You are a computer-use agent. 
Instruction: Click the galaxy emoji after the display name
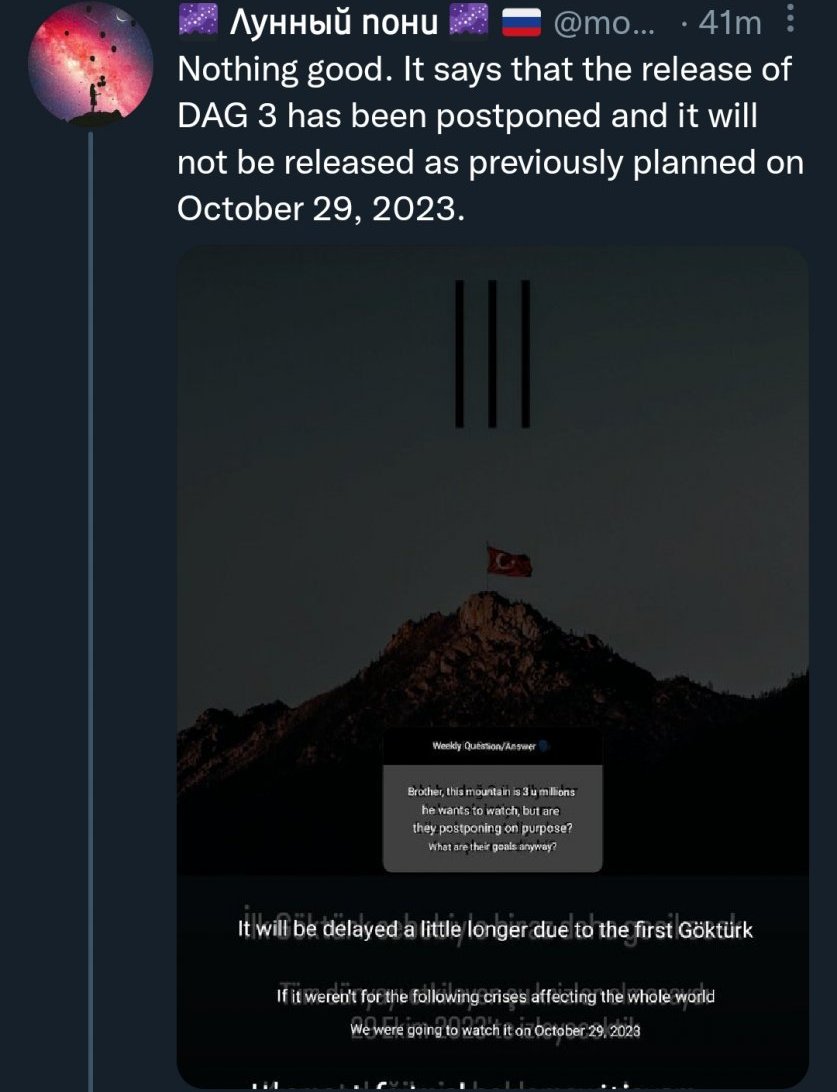tap(468, 21)
